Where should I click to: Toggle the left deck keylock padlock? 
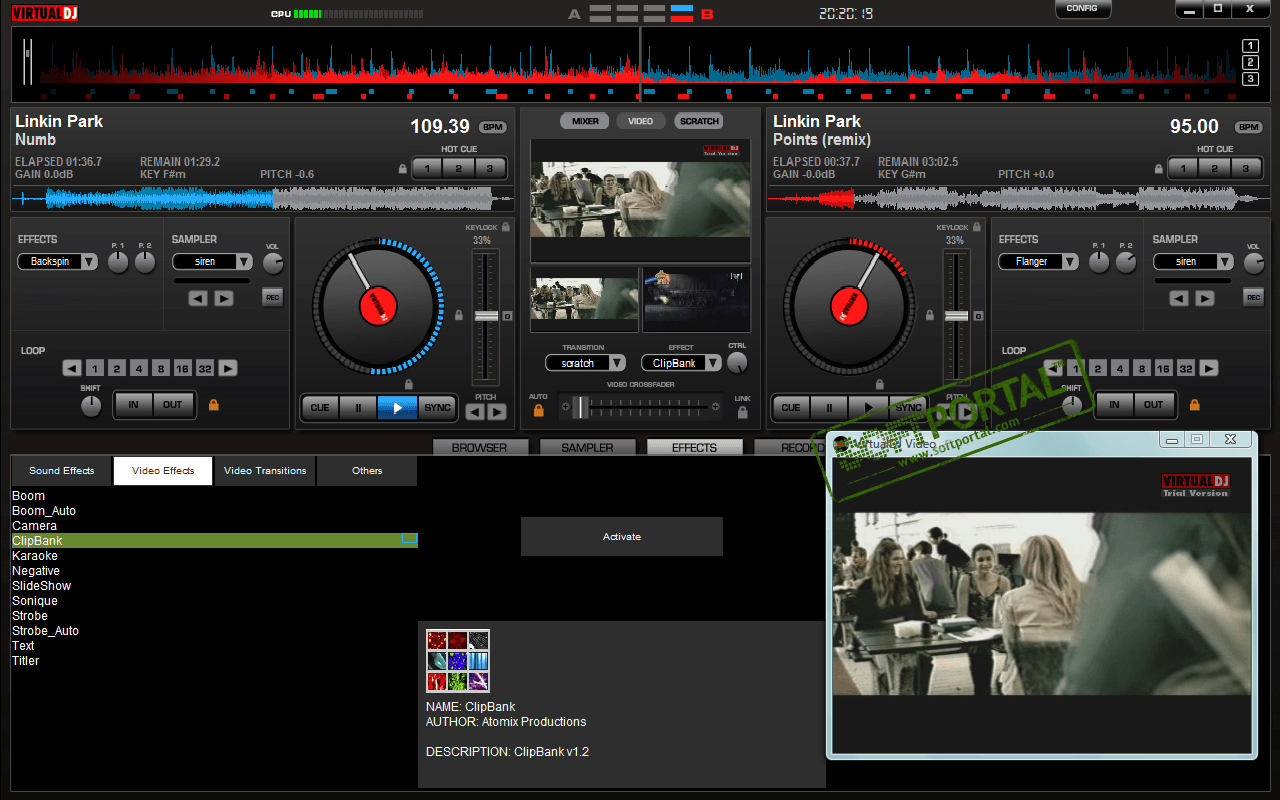505,228
